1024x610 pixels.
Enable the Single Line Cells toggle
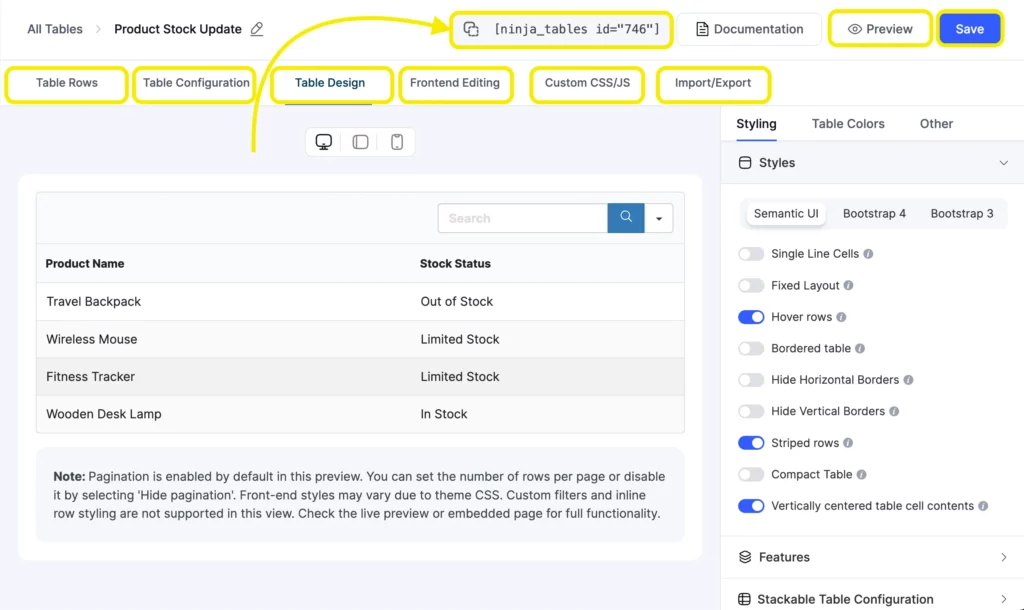[751, 254]
